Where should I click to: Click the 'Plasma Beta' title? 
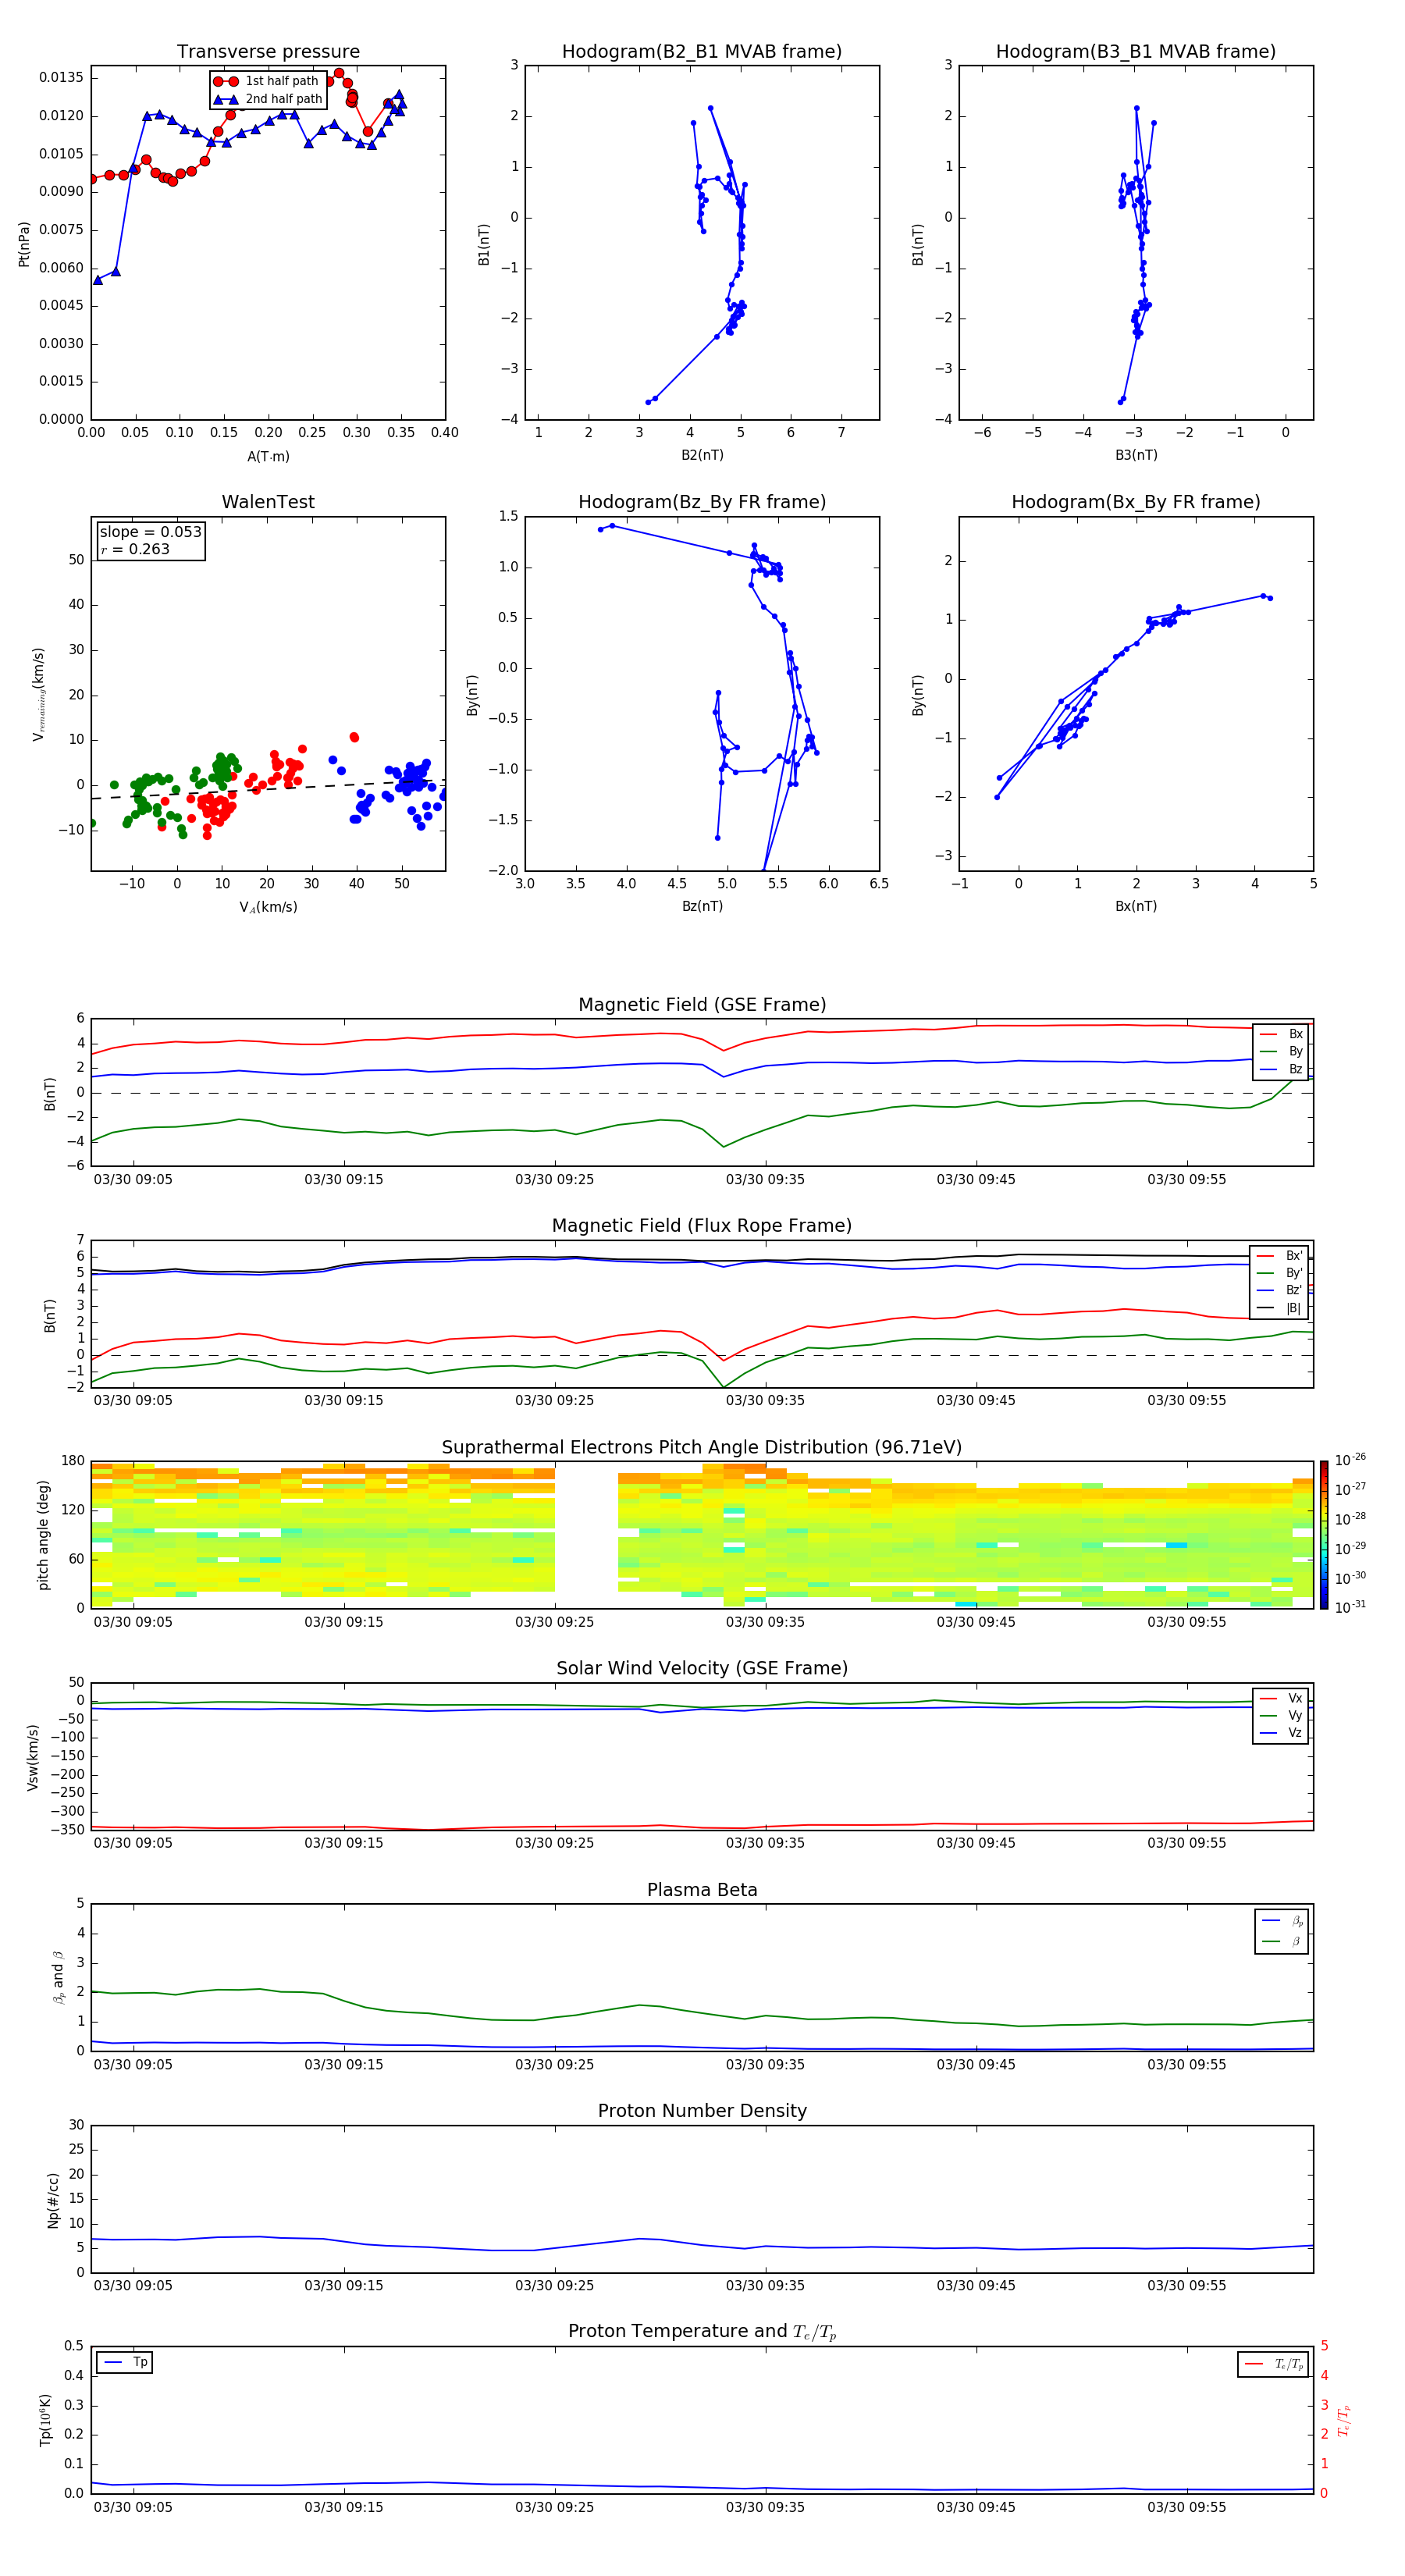point(702,1890)
